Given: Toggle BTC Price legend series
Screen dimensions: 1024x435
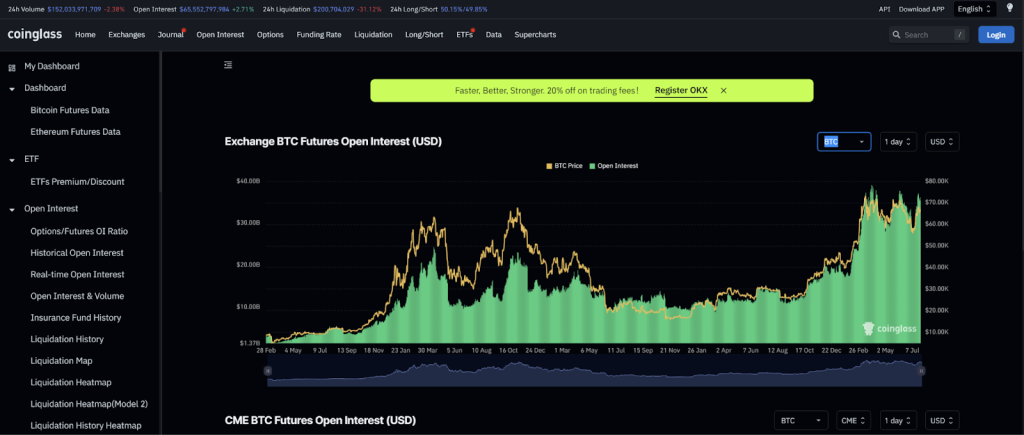Looking at the screenshot, I should [566, 166].
